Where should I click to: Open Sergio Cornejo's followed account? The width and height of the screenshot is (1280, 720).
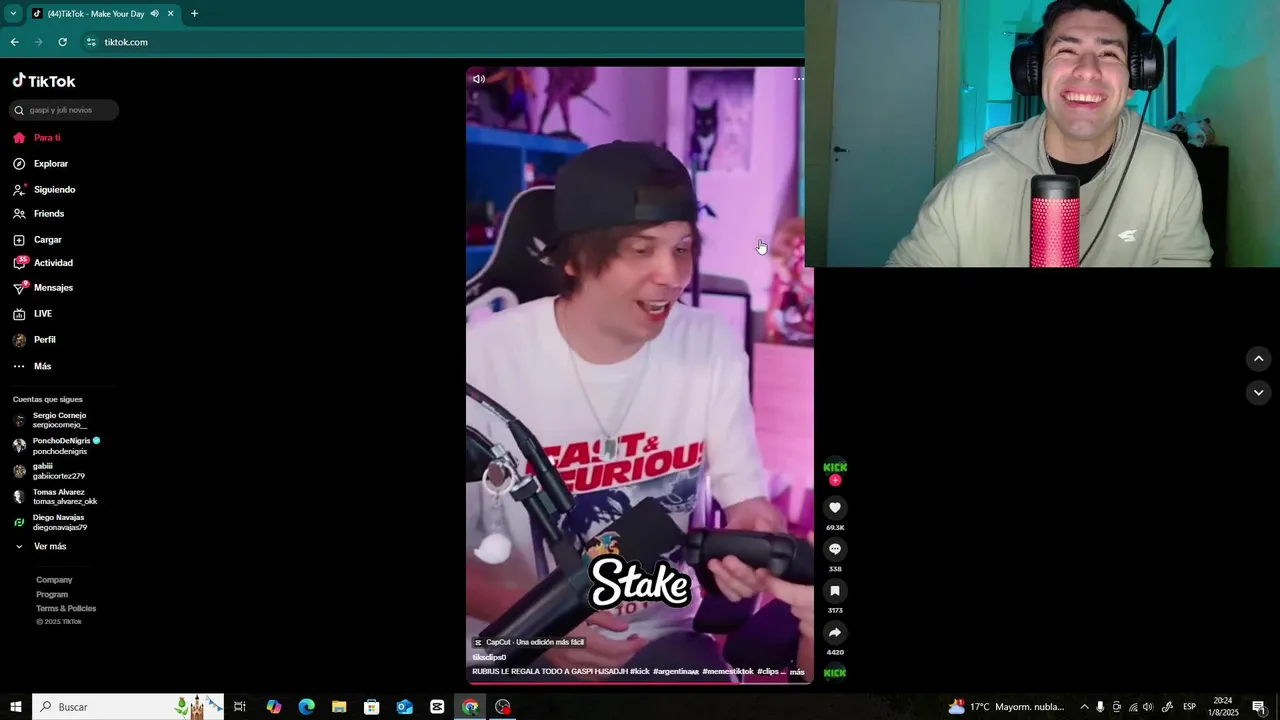[50, 420]
